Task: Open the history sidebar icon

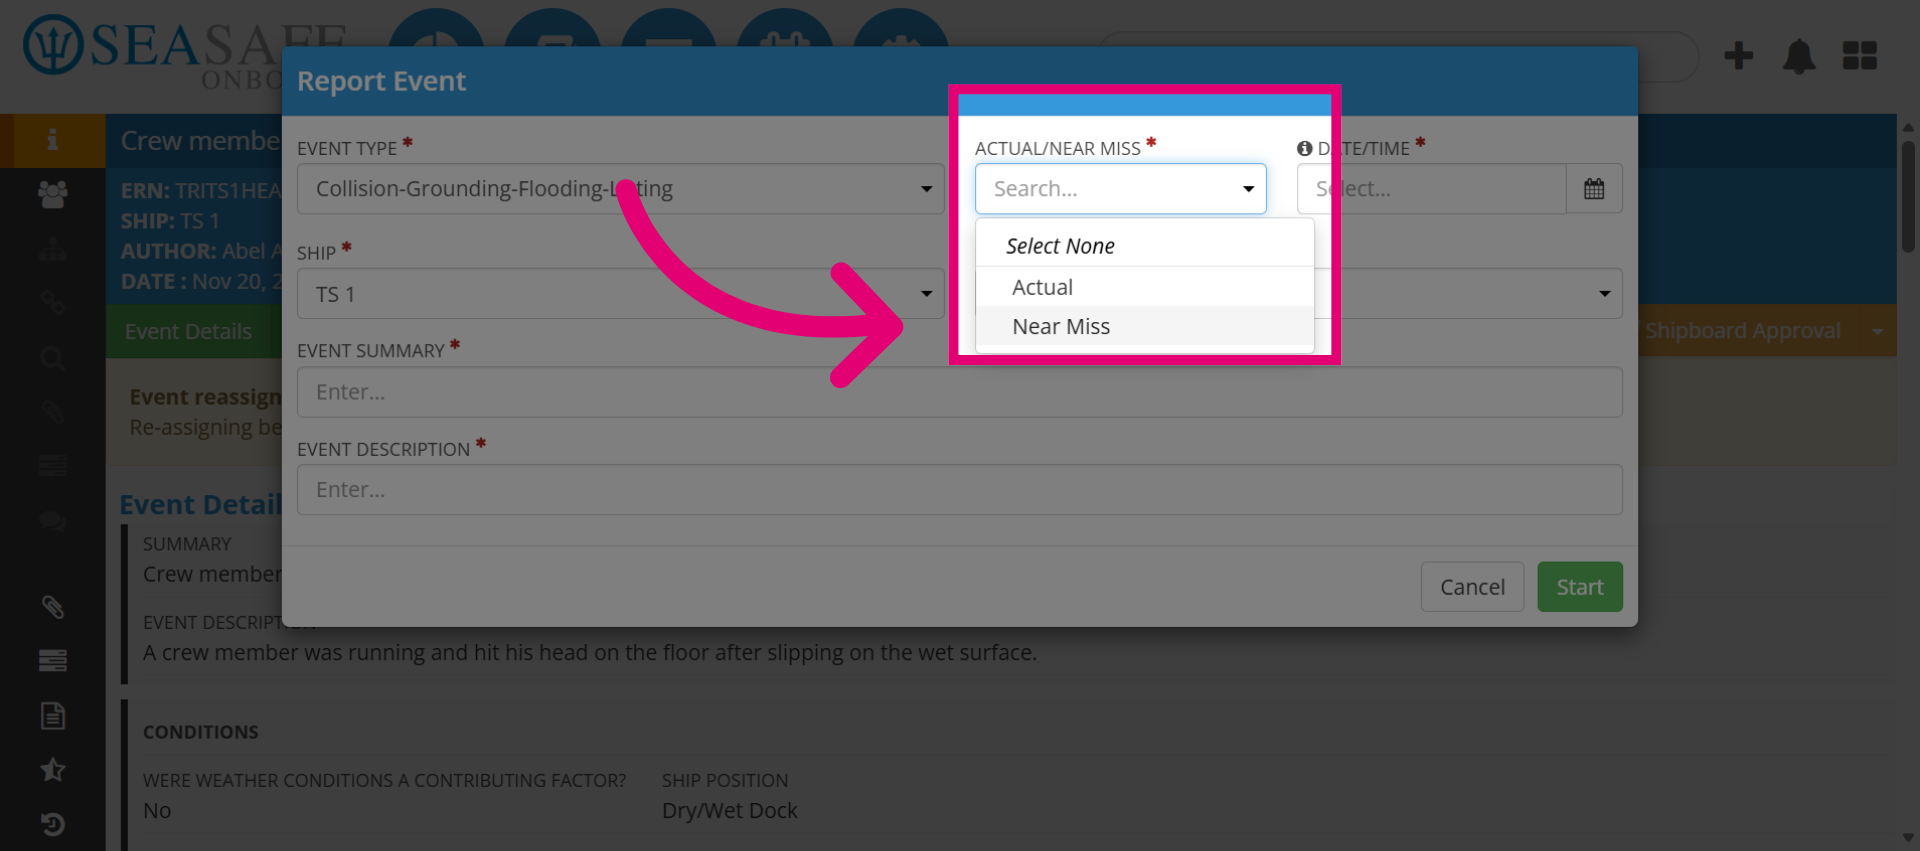Action: (x=52, y=824)
